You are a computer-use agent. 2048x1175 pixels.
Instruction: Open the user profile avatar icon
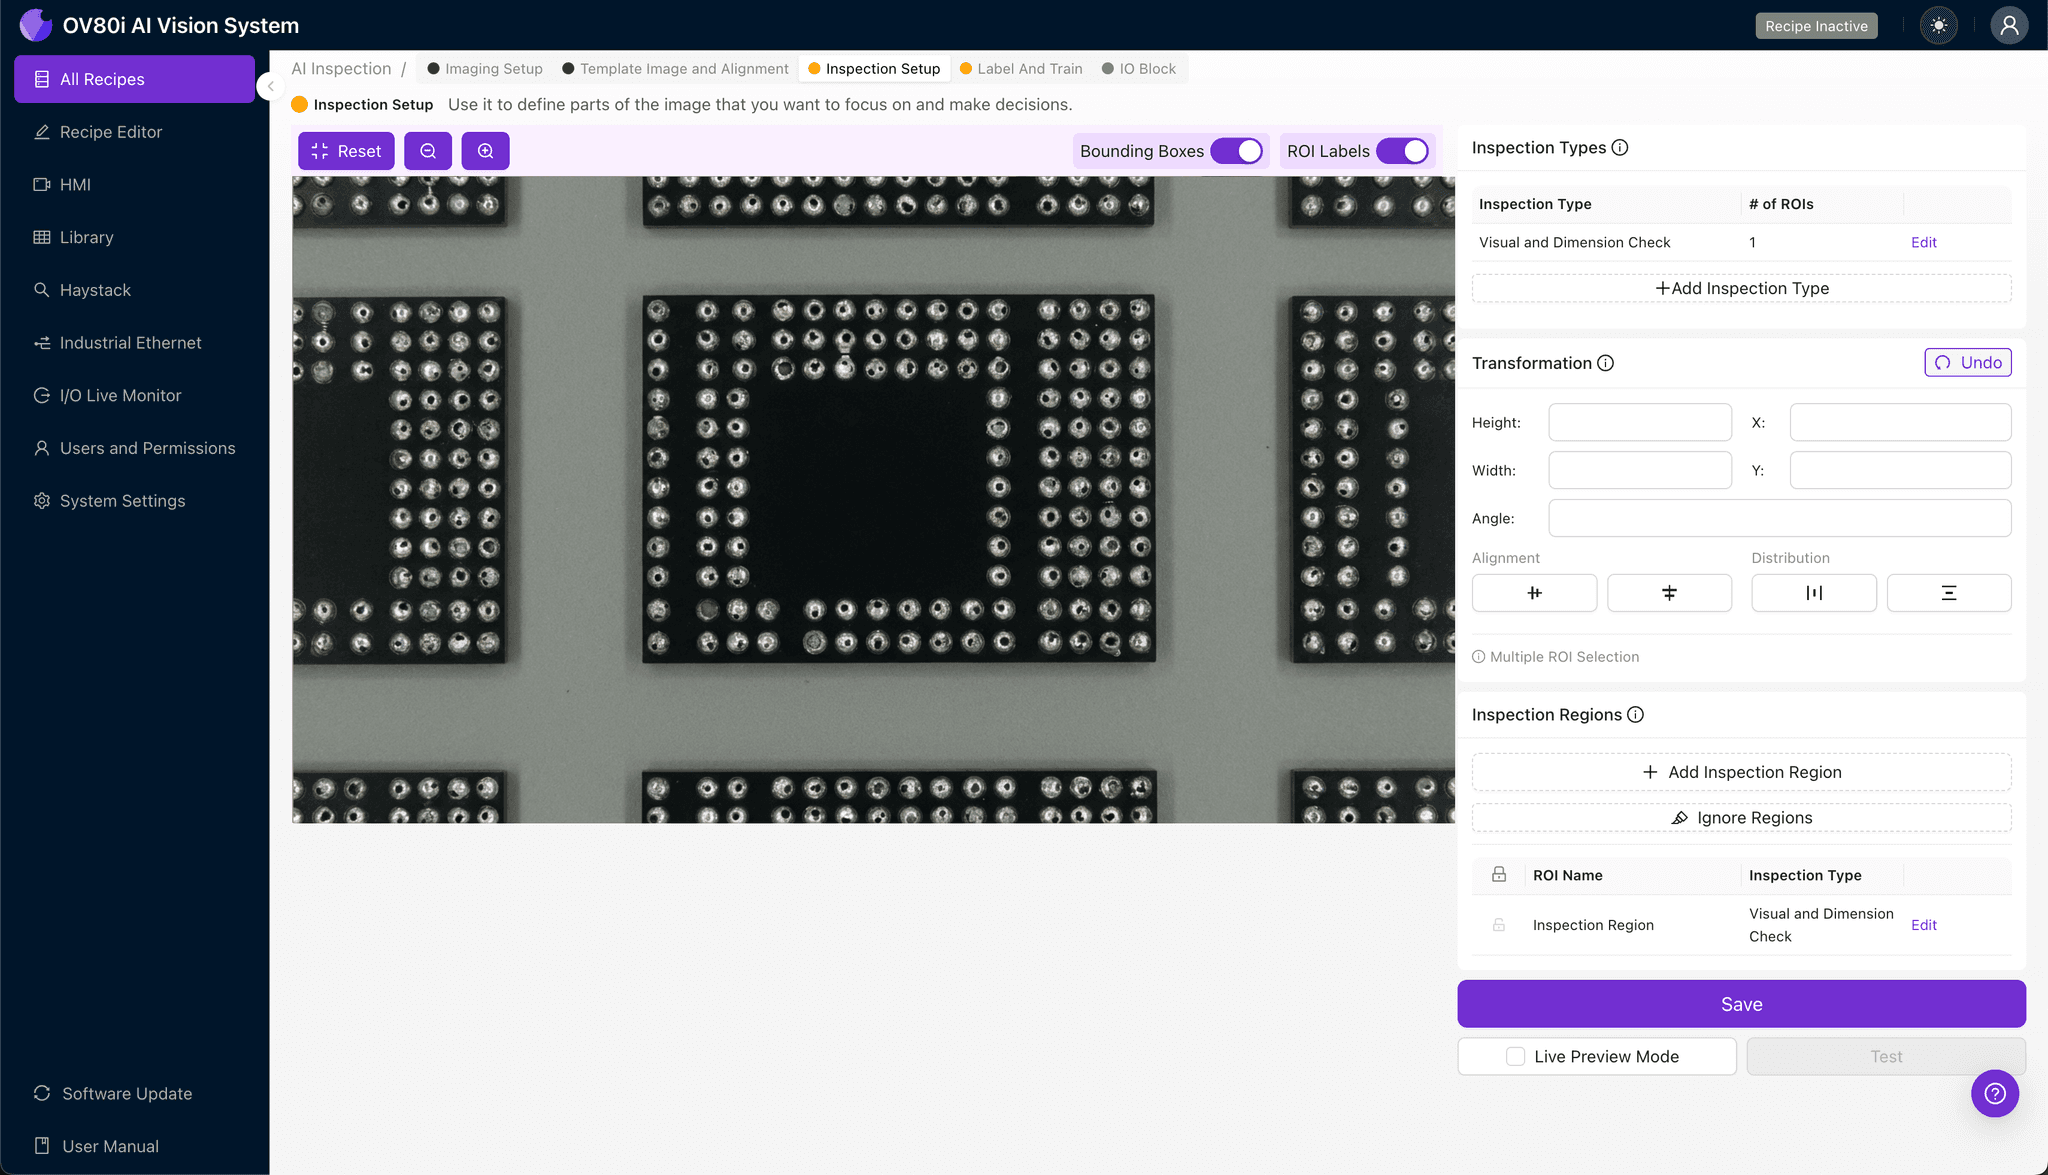coord(2008,26)
